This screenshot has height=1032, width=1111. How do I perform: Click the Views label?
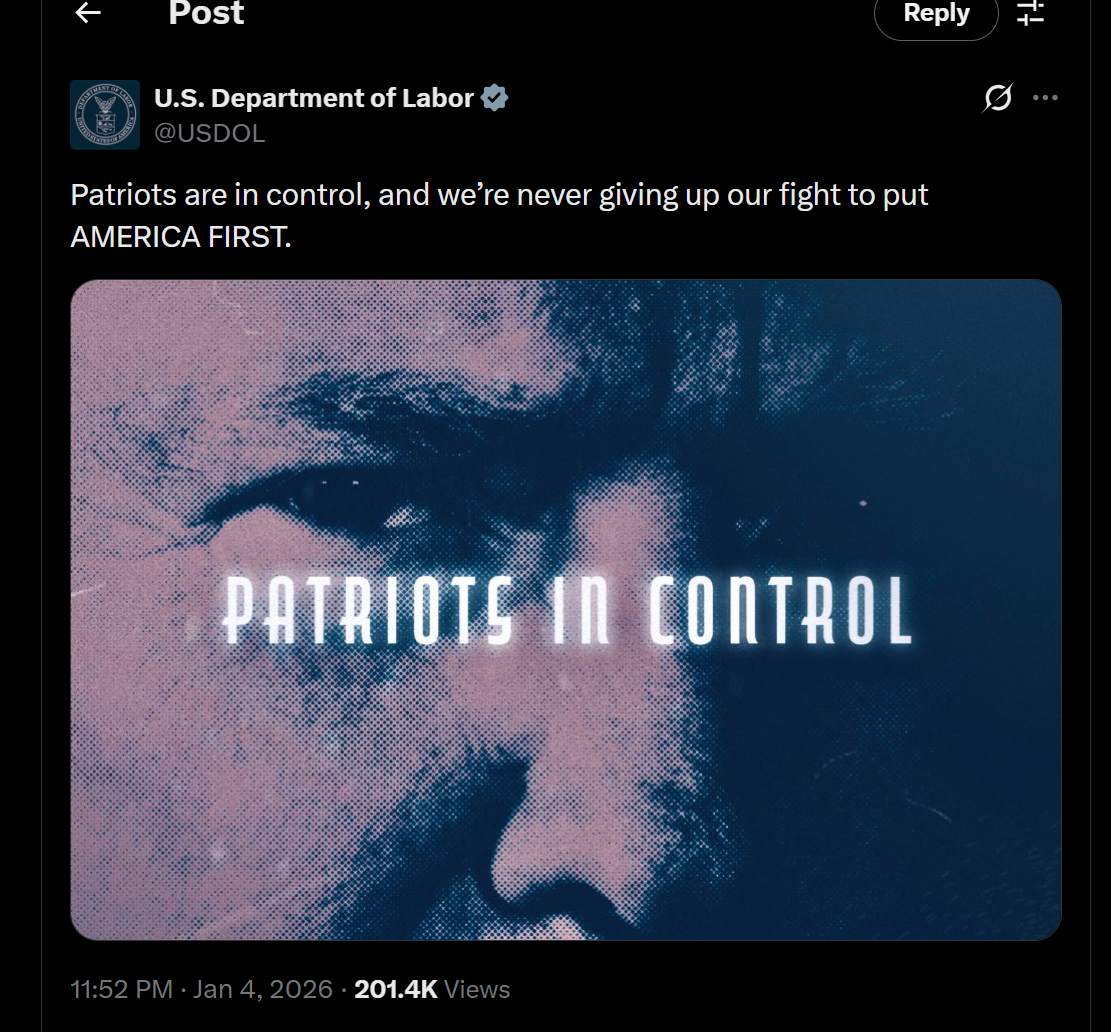point(477,989)
